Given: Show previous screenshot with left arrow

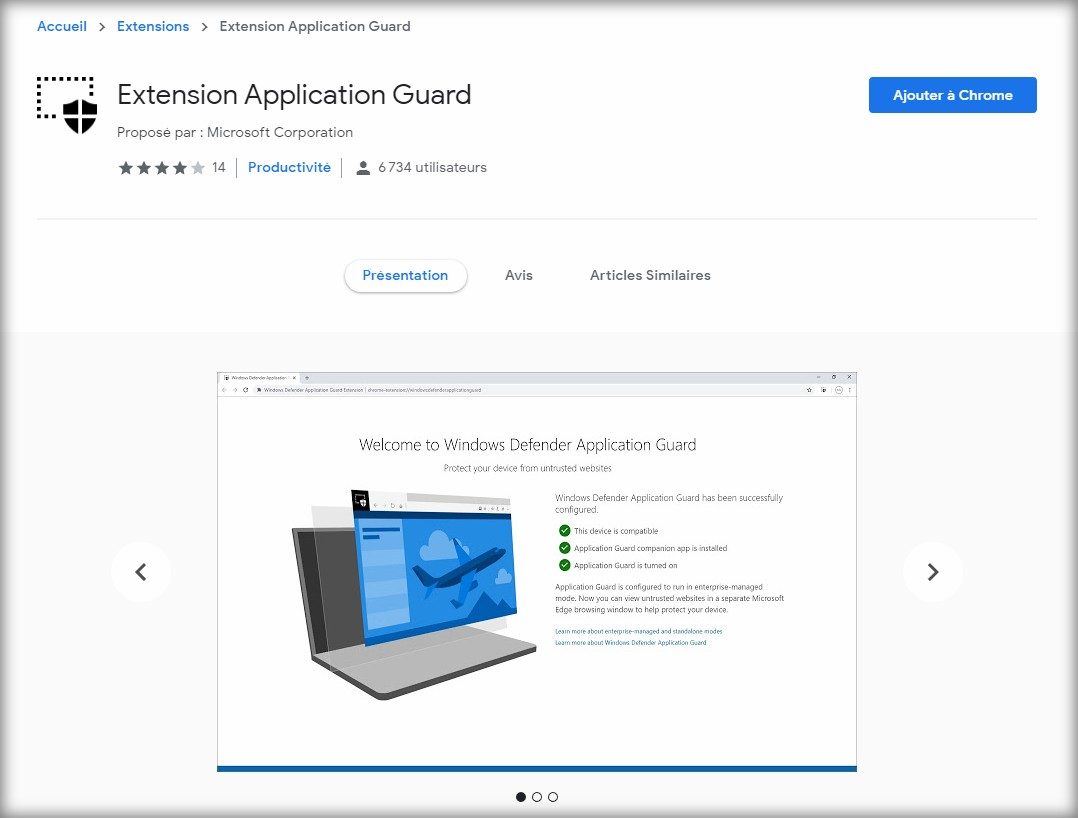Looking at the screenshot, I should 141,572.
